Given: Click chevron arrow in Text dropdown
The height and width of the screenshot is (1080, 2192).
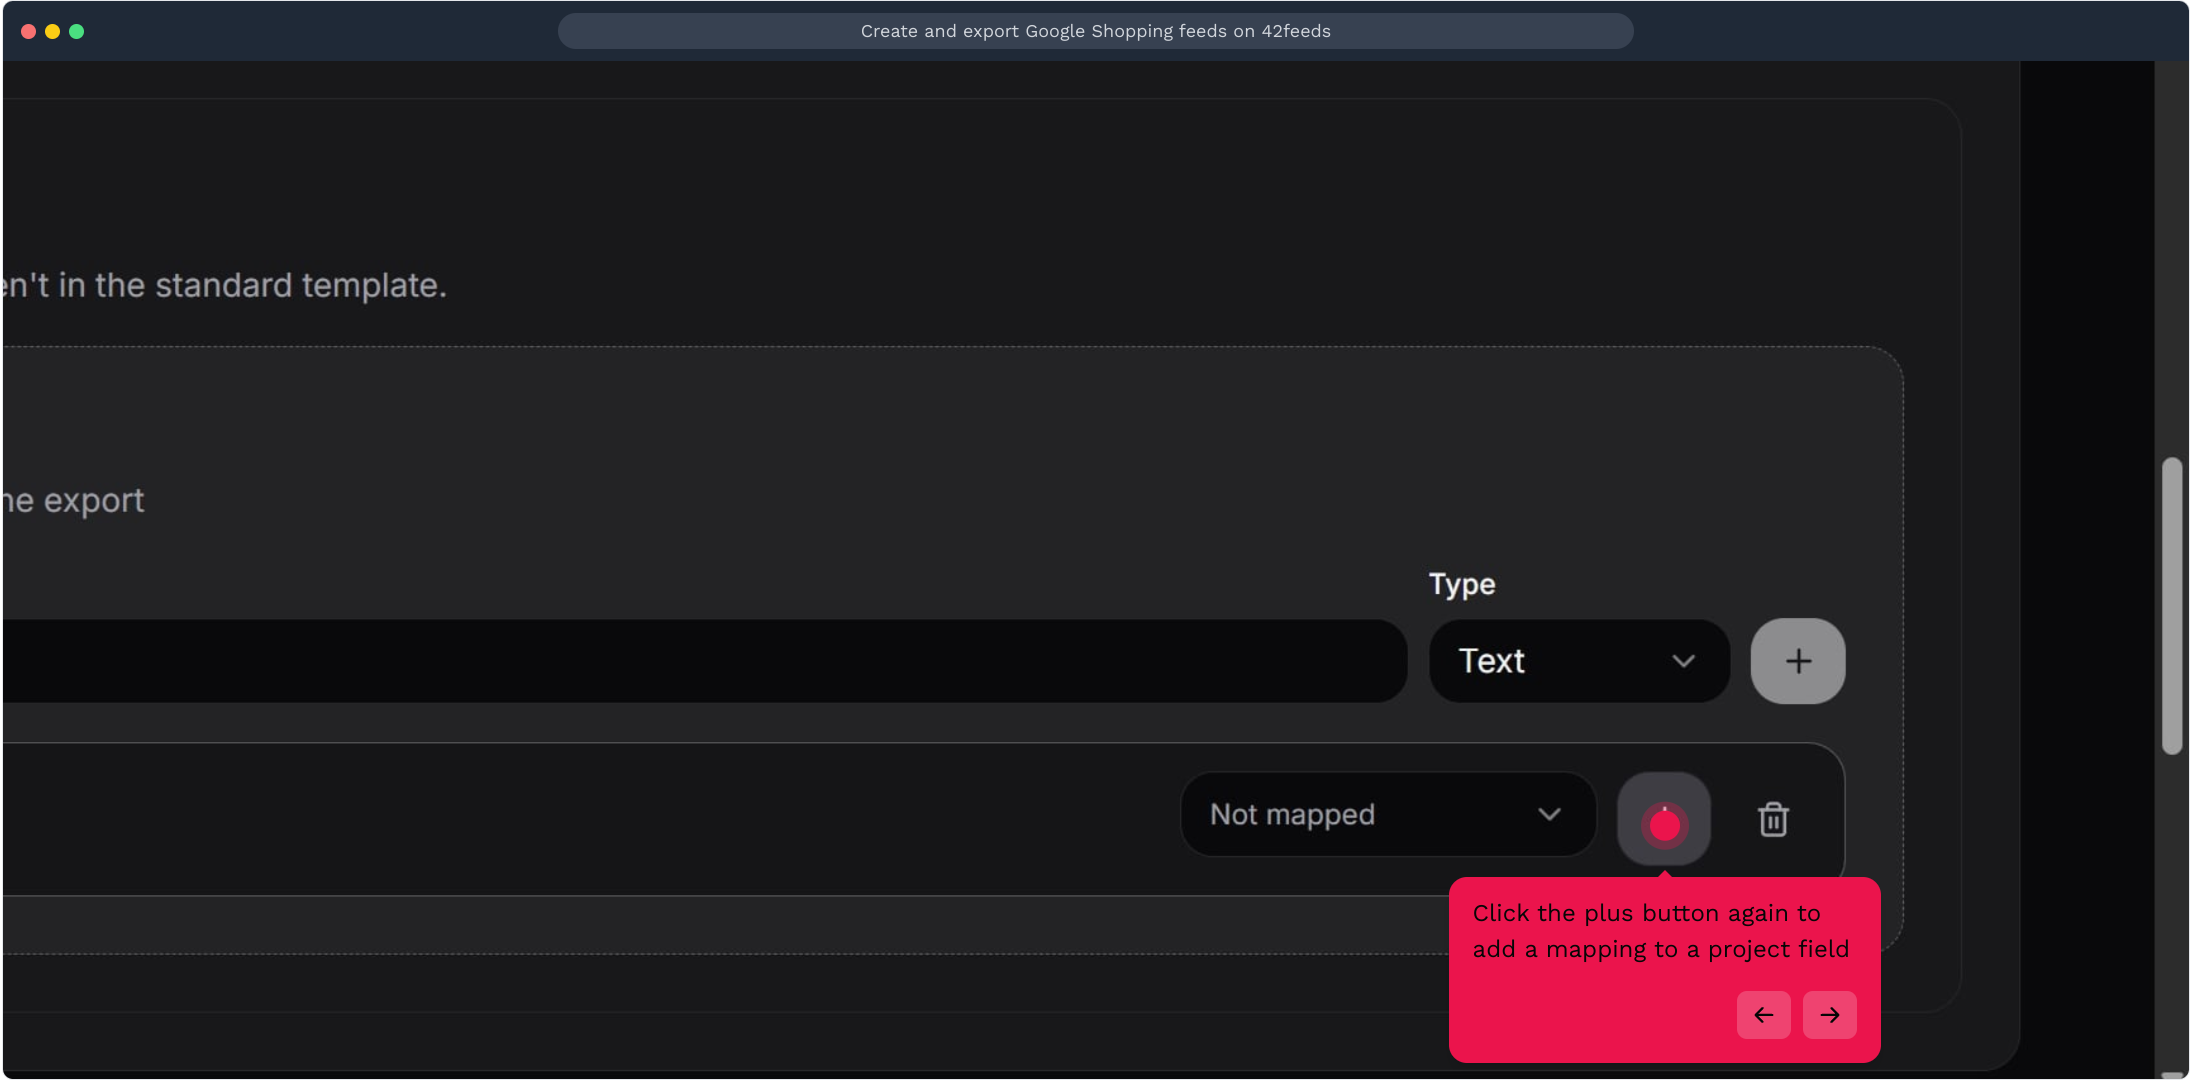Looking at the screenshot, I should (1684, 661).
